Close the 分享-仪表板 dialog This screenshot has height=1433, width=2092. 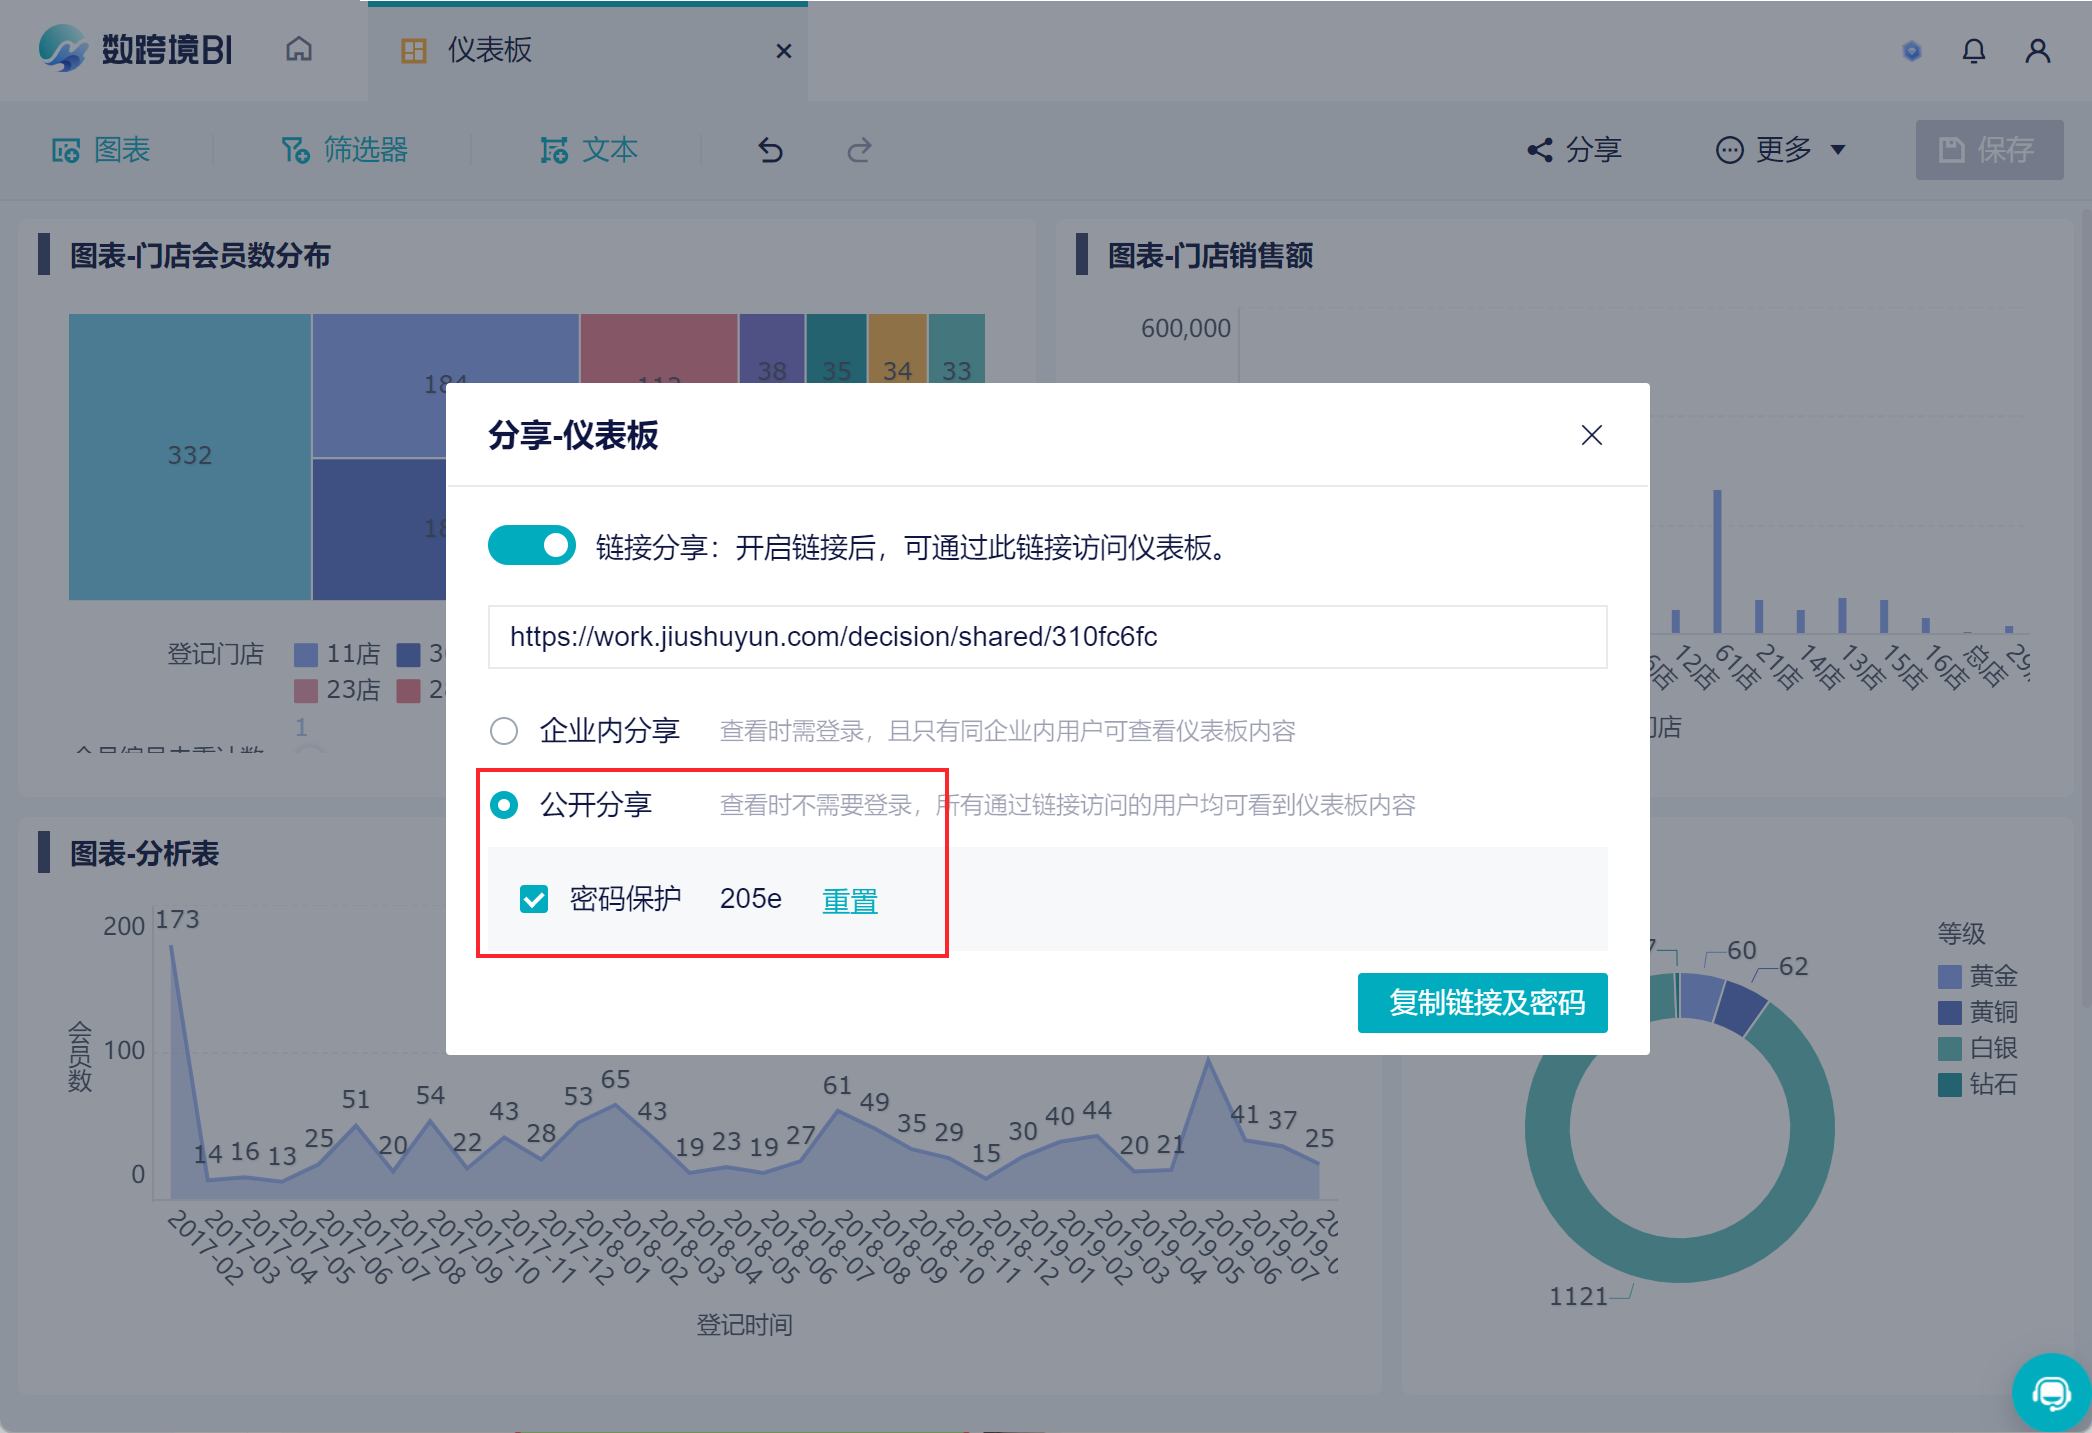pos(1591,435)
